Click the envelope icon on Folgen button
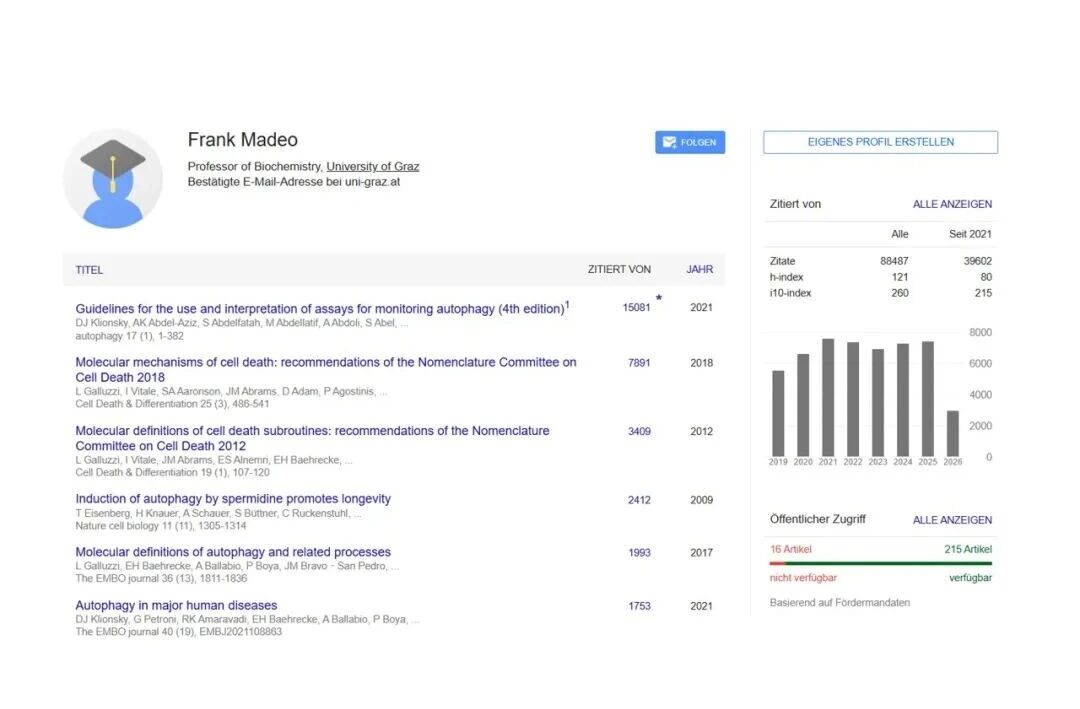The height and width of the screenshot is (709, 1080). point(669,143)
